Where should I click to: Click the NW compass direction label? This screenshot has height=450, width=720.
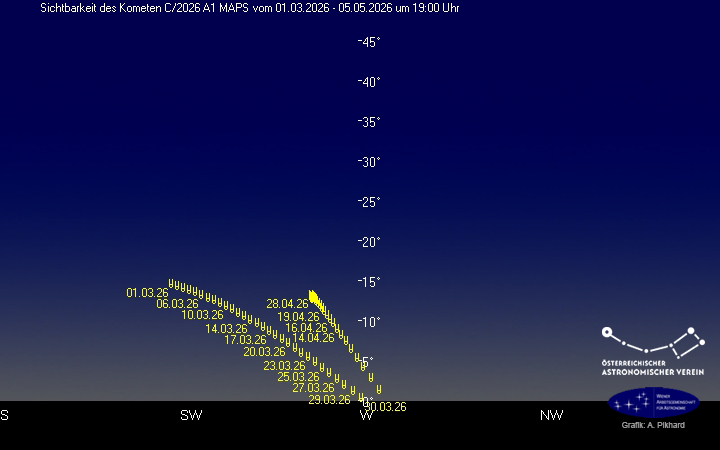pos(551,415)
